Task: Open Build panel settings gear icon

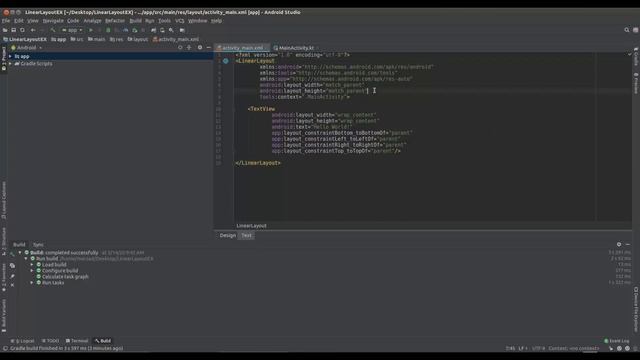Action: [619, 244]
